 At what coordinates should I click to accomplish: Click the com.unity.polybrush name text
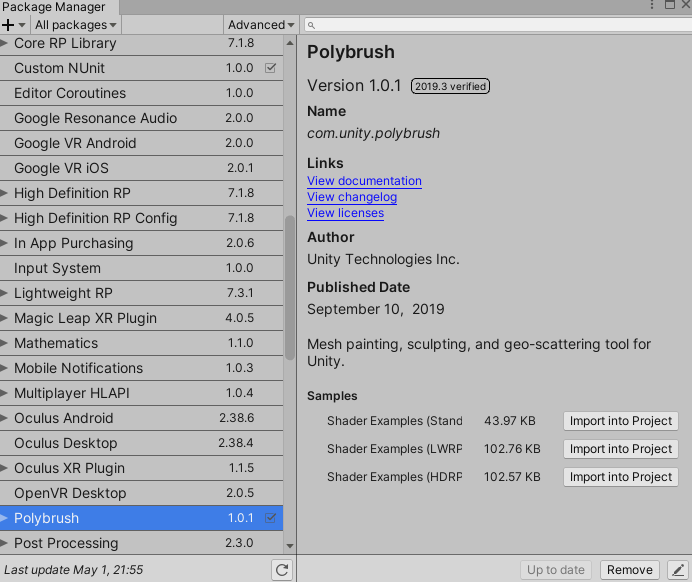[373, 133]
